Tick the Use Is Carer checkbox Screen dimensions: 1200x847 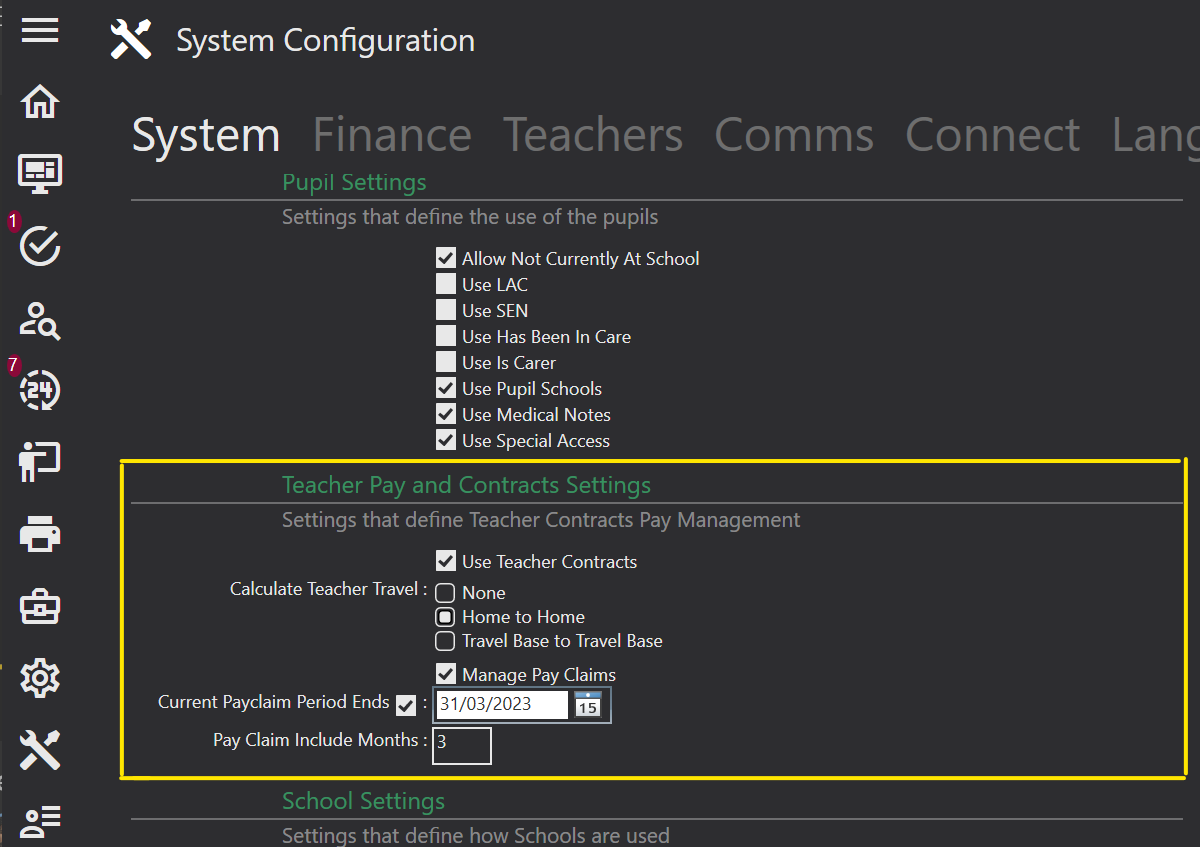tap(446, 362)
